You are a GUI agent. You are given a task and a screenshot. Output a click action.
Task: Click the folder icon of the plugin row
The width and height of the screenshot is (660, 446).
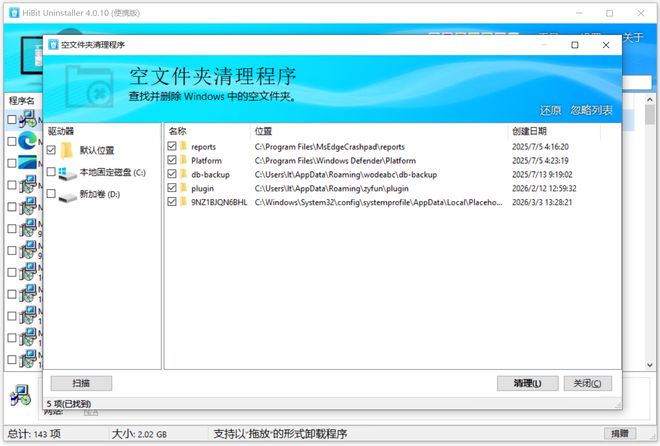pos(183,188)
